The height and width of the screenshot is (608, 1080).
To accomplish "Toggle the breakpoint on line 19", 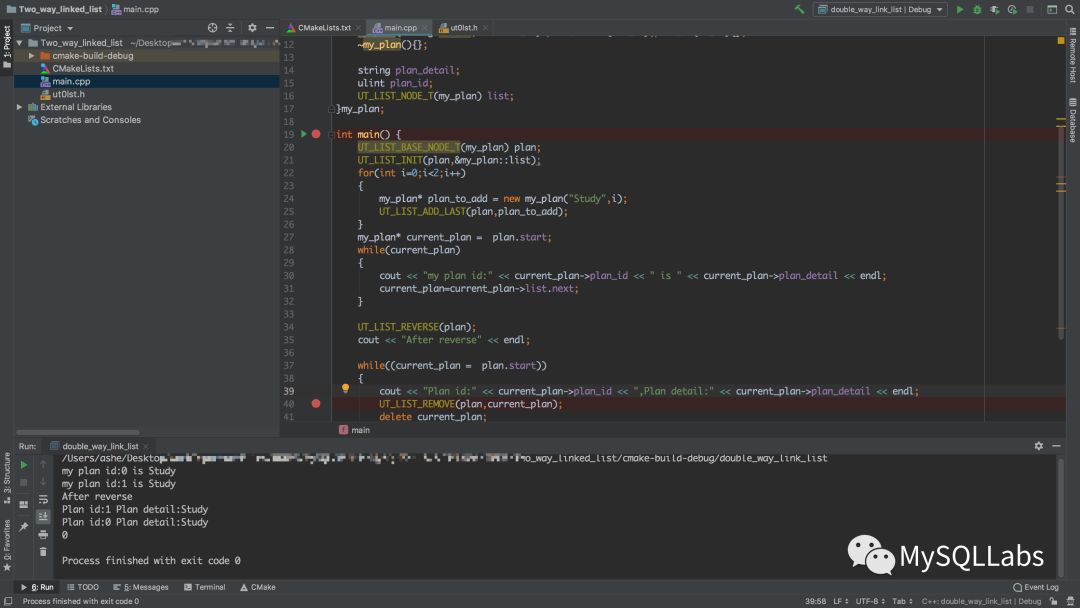I will click(x=316, y=134).
